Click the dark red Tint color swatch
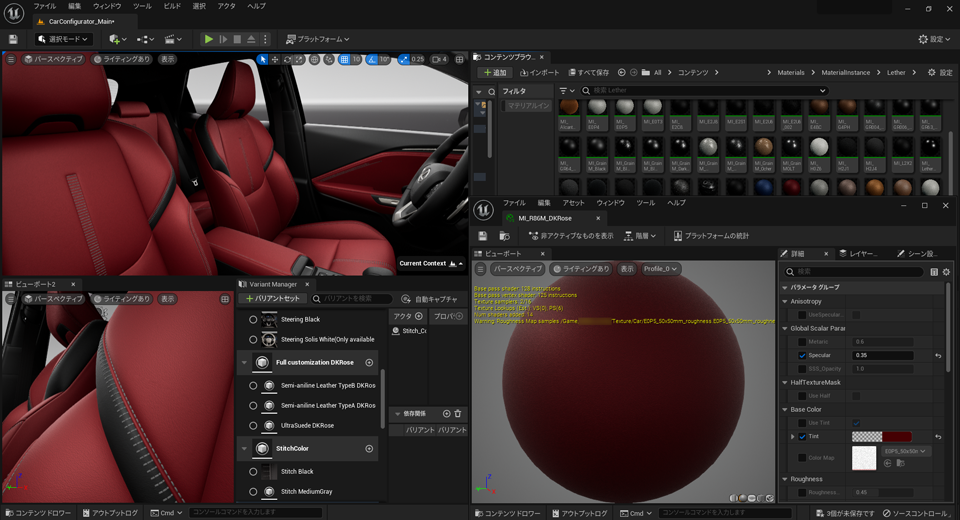Viewport: 960px width, 520px height. coord(896,437)
